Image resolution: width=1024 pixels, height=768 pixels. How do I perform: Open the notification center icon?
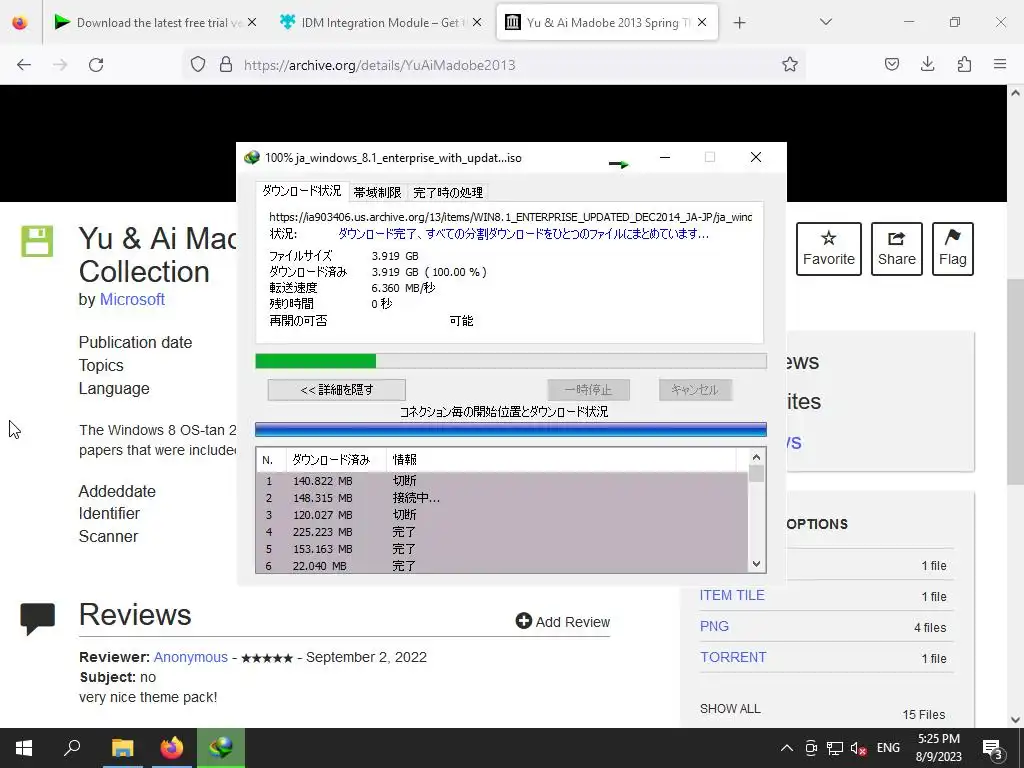(993, 748)
